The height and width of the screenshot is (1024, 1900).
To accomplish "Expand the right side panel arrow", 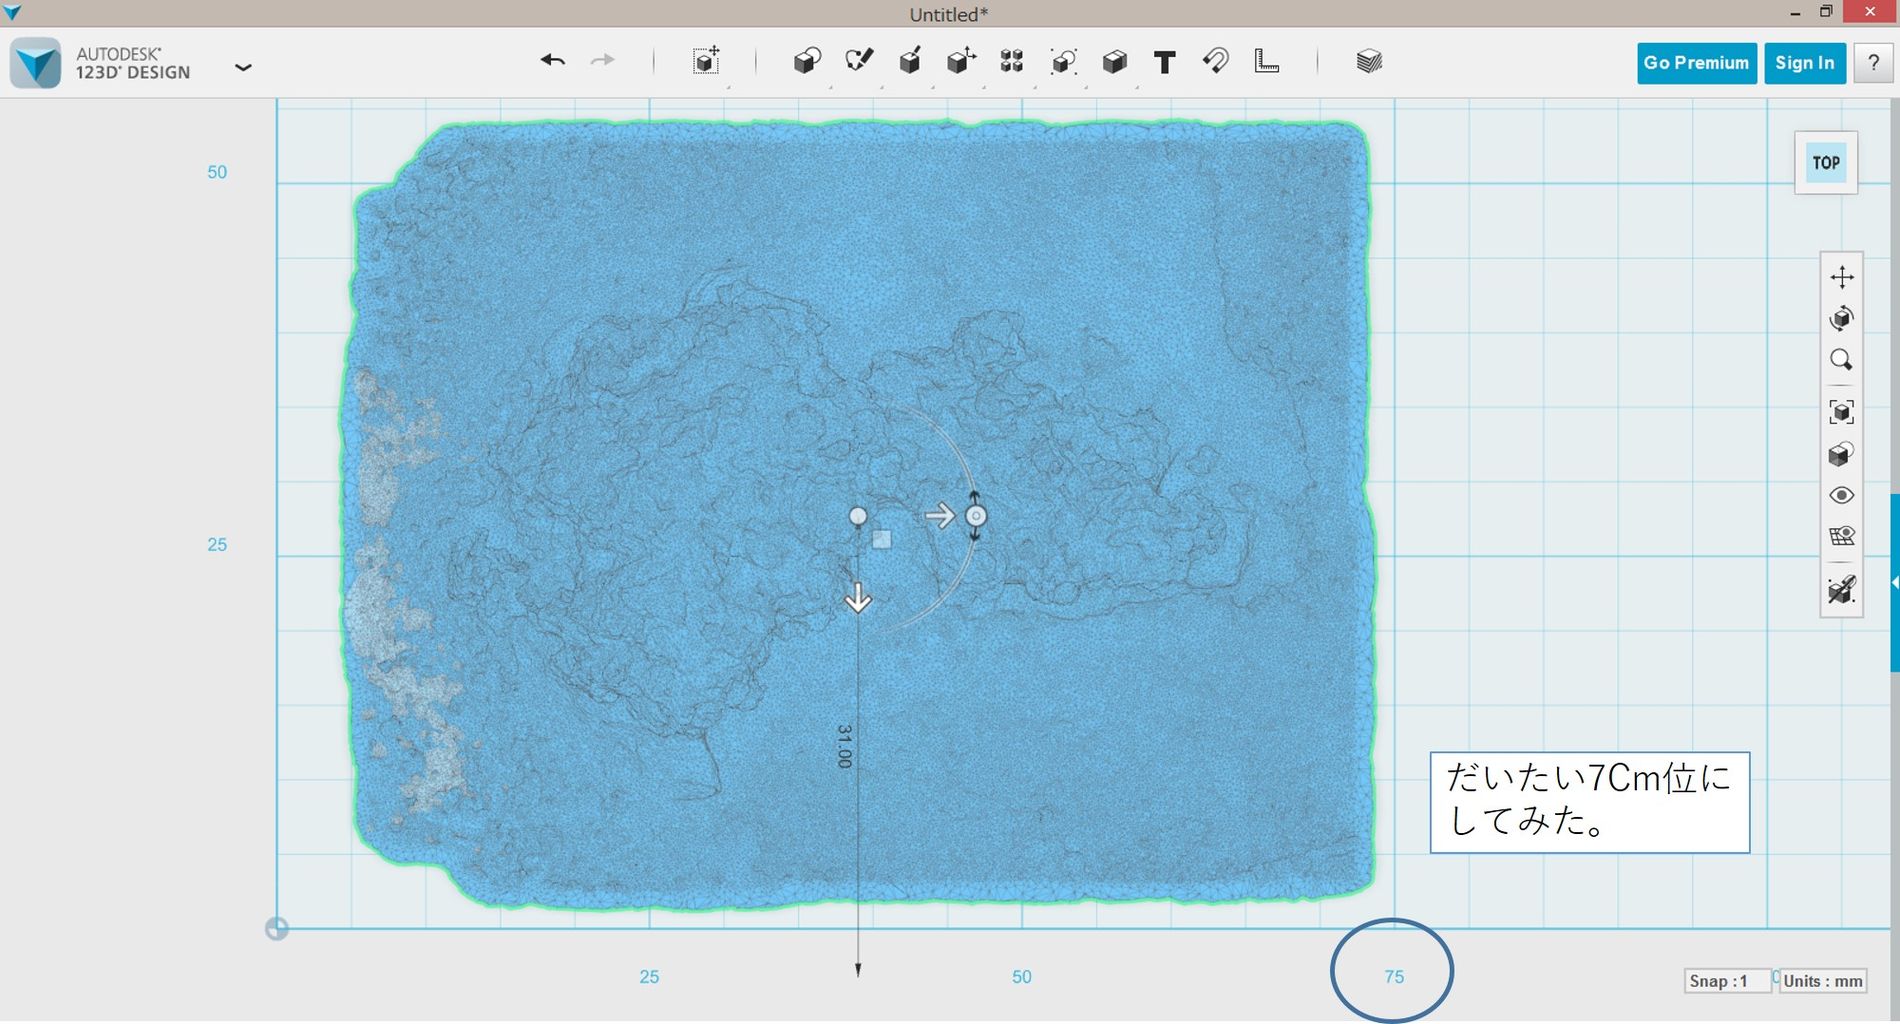I will pos(1894,582).
